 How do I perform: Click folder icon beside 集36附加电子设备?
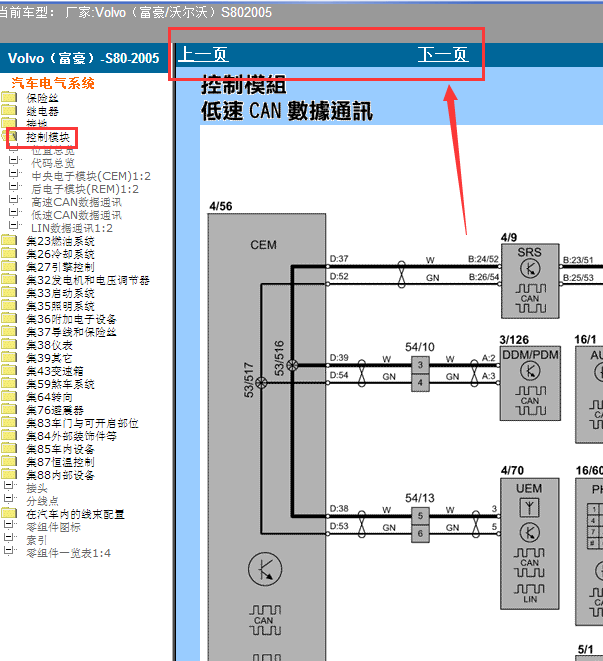pyautogui.click(x=9, y=319)
